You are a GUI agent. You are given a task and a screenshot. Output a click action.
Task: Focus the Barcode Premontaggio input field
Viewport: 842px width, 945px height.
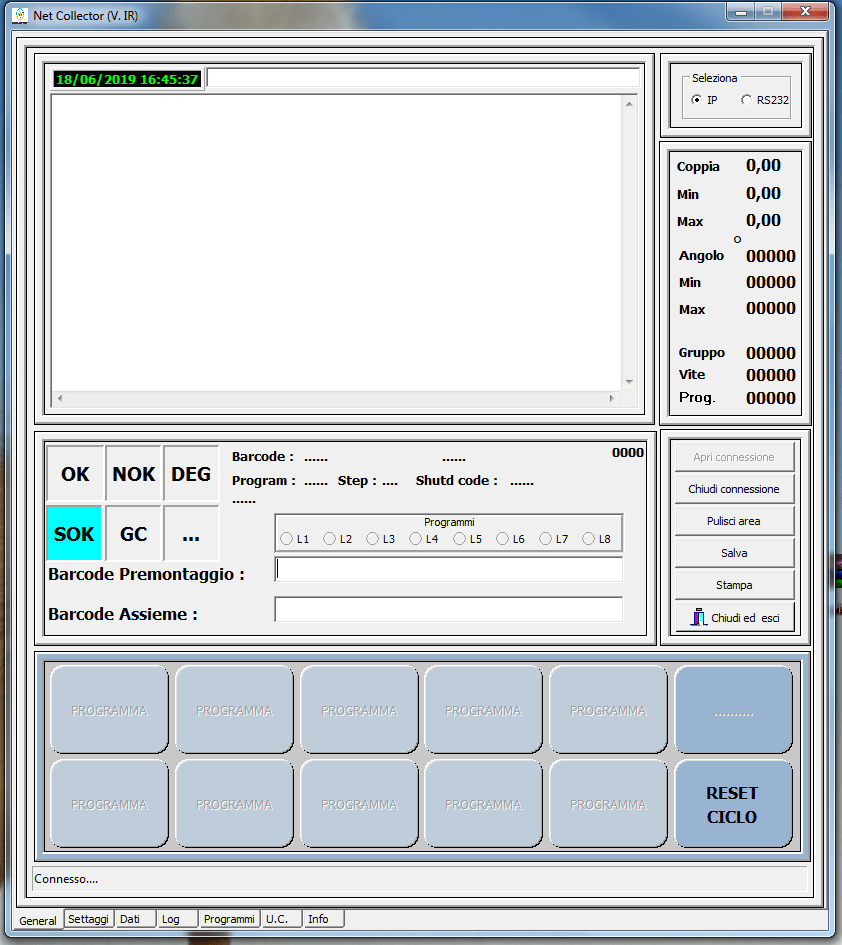click(x=448, y=570)
